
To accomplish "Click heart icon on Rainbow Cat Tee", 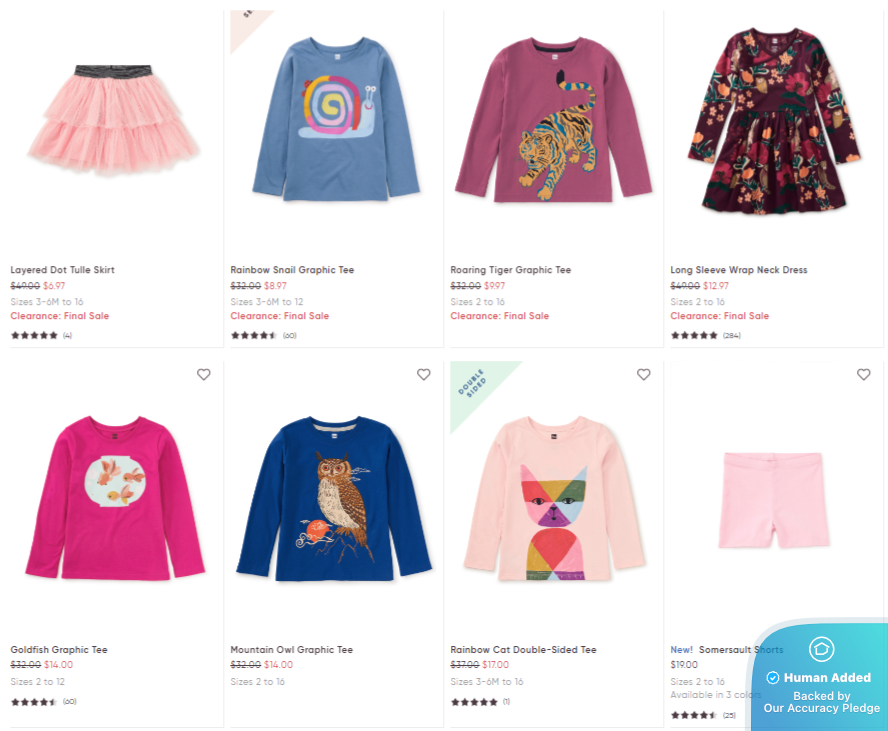I will 644,375.
